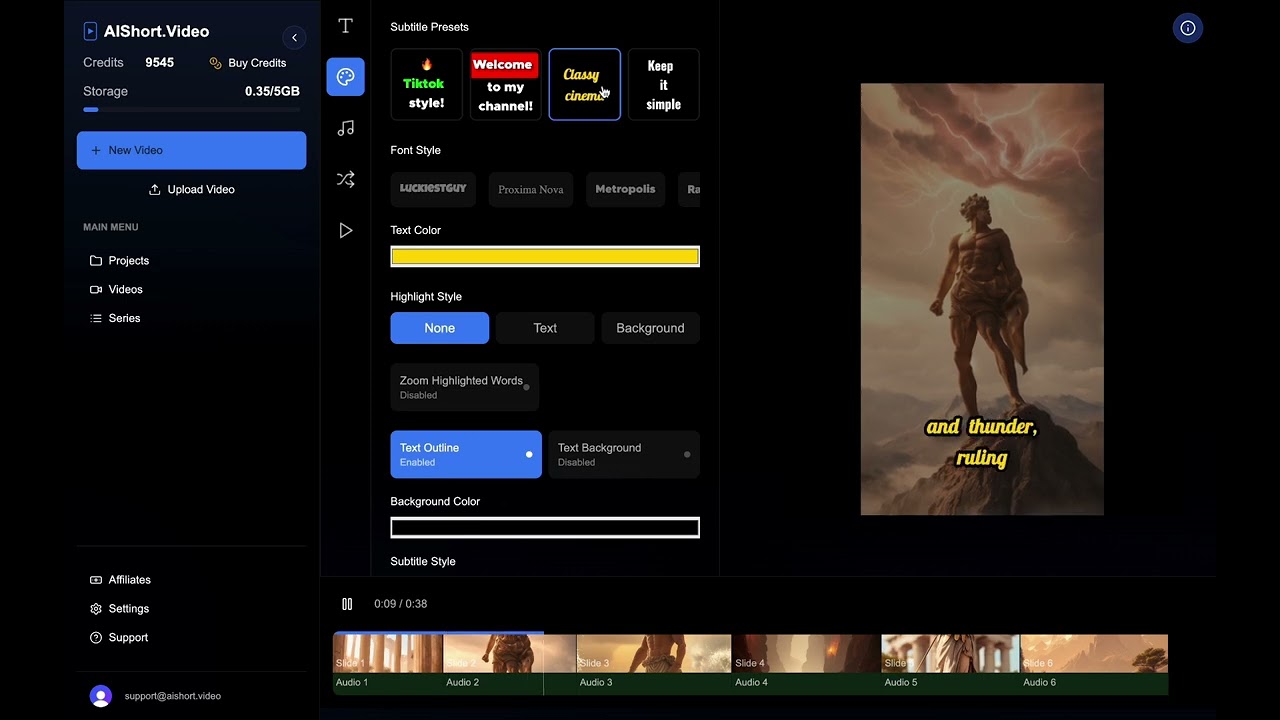Choose the Tiktok style subtitle preset
Screen dimensions: 1280x720
(x=427, y=84)
